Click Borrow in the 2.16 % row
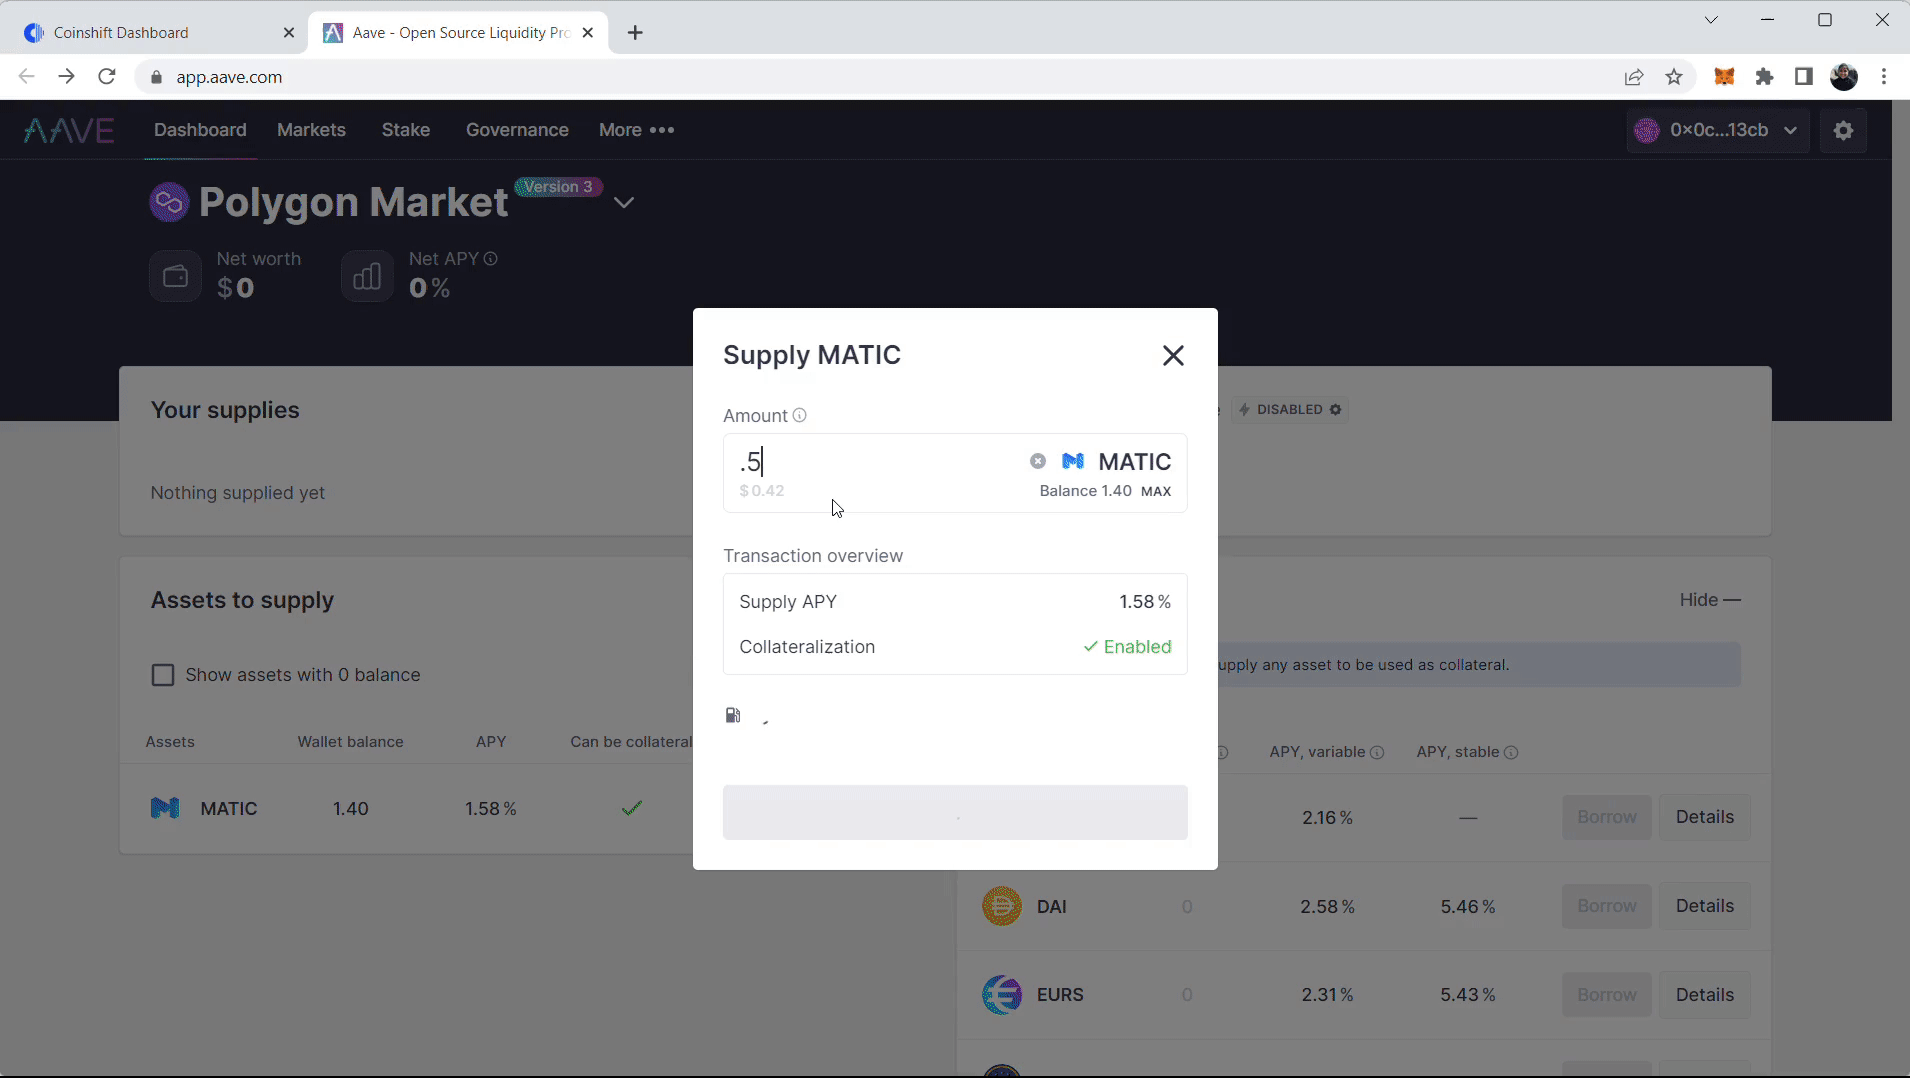This screenshot has height=1078, width=1910. [1606, 817]
